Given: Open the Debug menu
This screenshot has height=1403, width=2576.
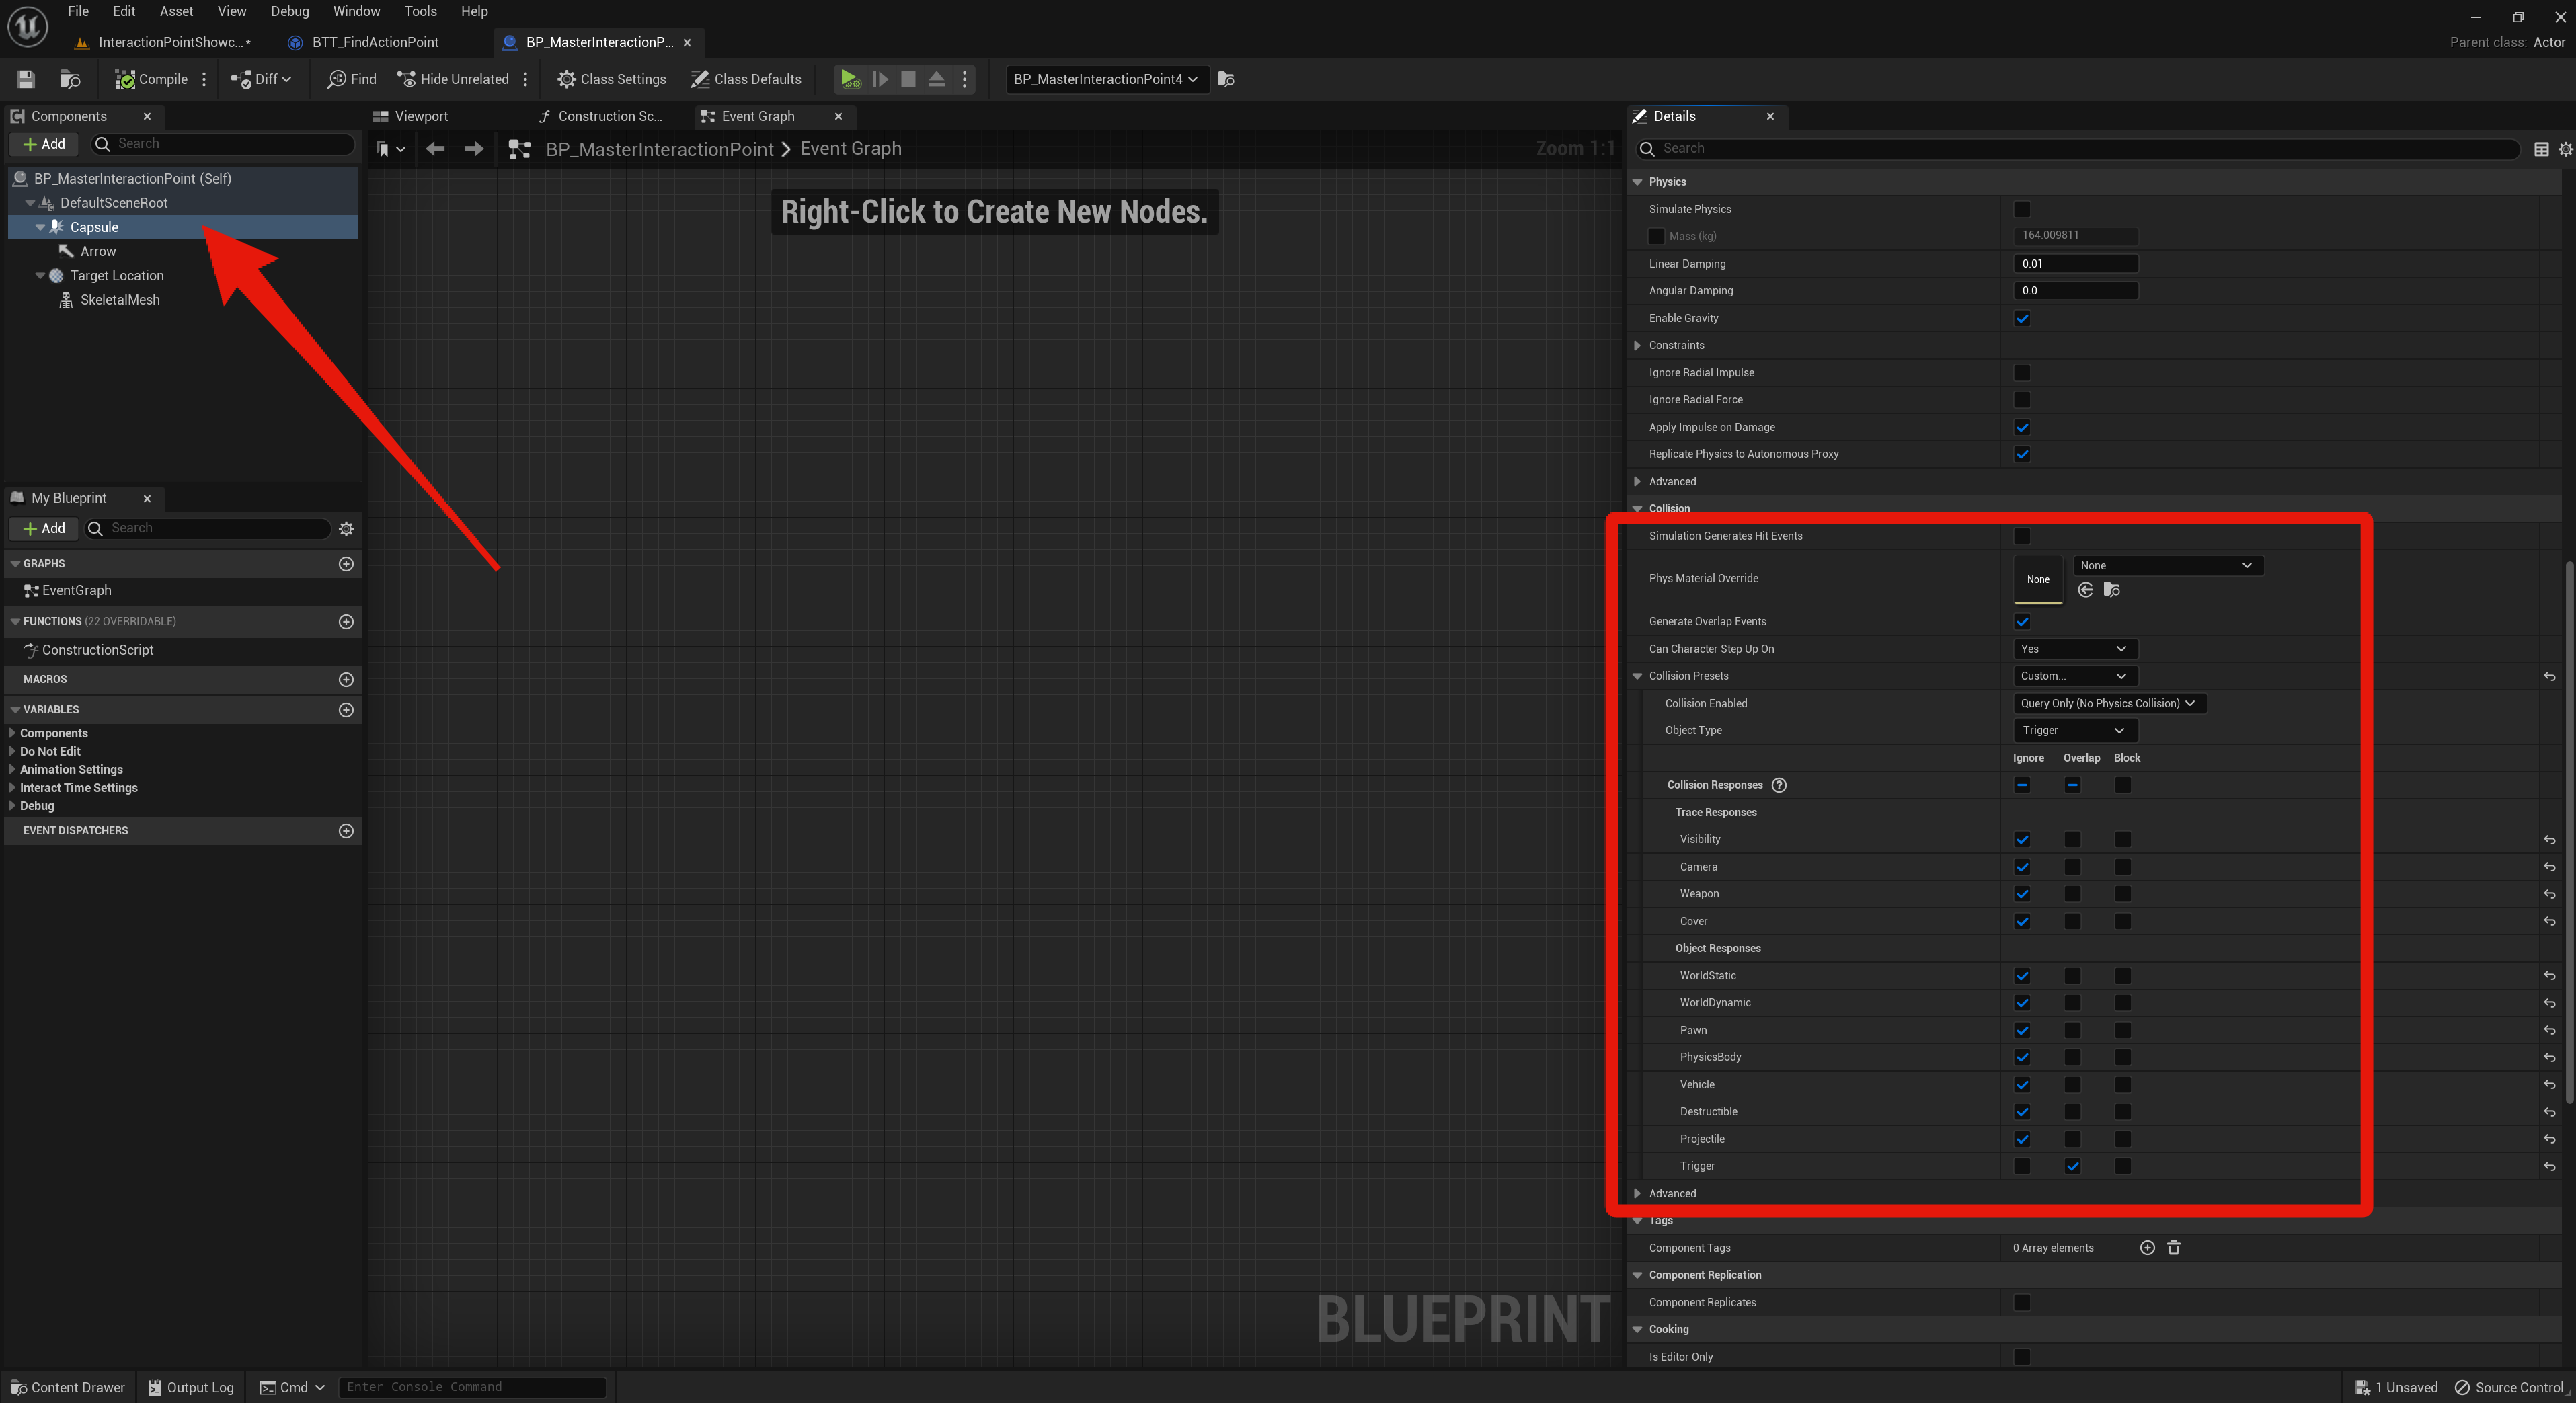Looking at the screenshot, I should (x=289, y=11).
